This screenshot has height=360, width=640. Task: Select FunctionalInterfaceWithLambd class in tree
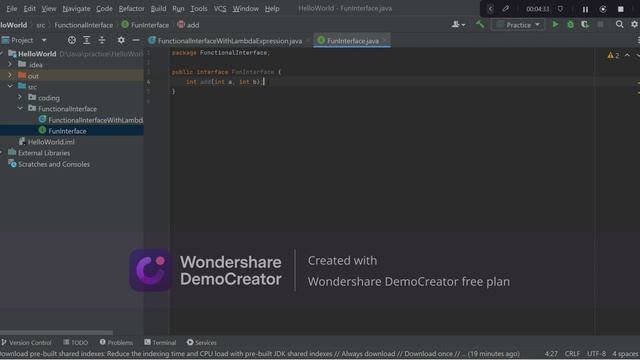click(x=90, y=120)
